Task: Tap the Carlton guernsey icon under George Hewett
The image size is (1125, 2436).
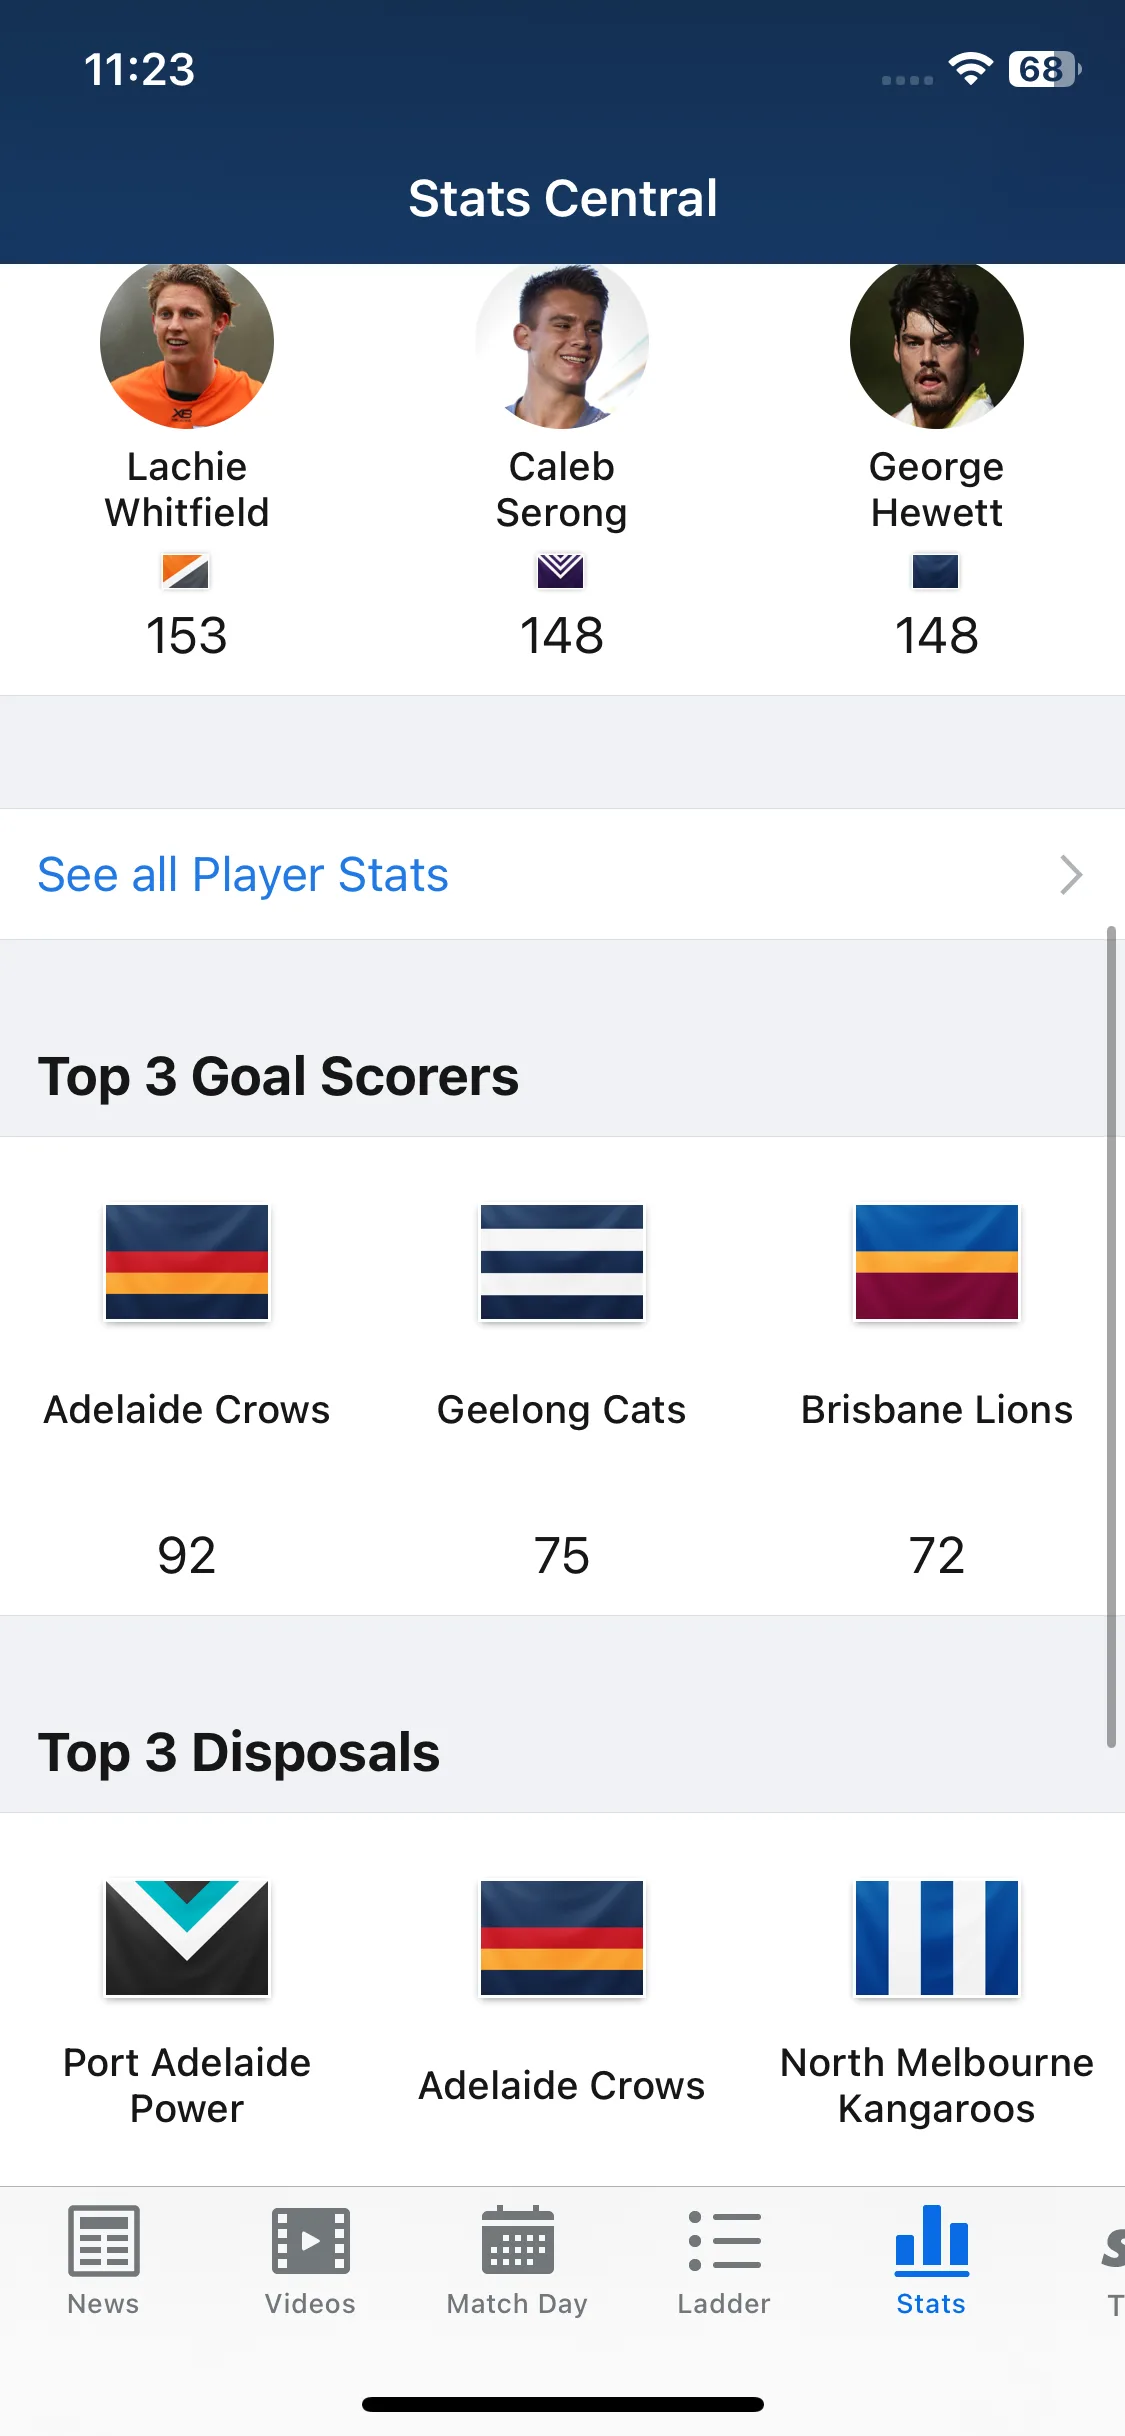Action: (936, 571)
